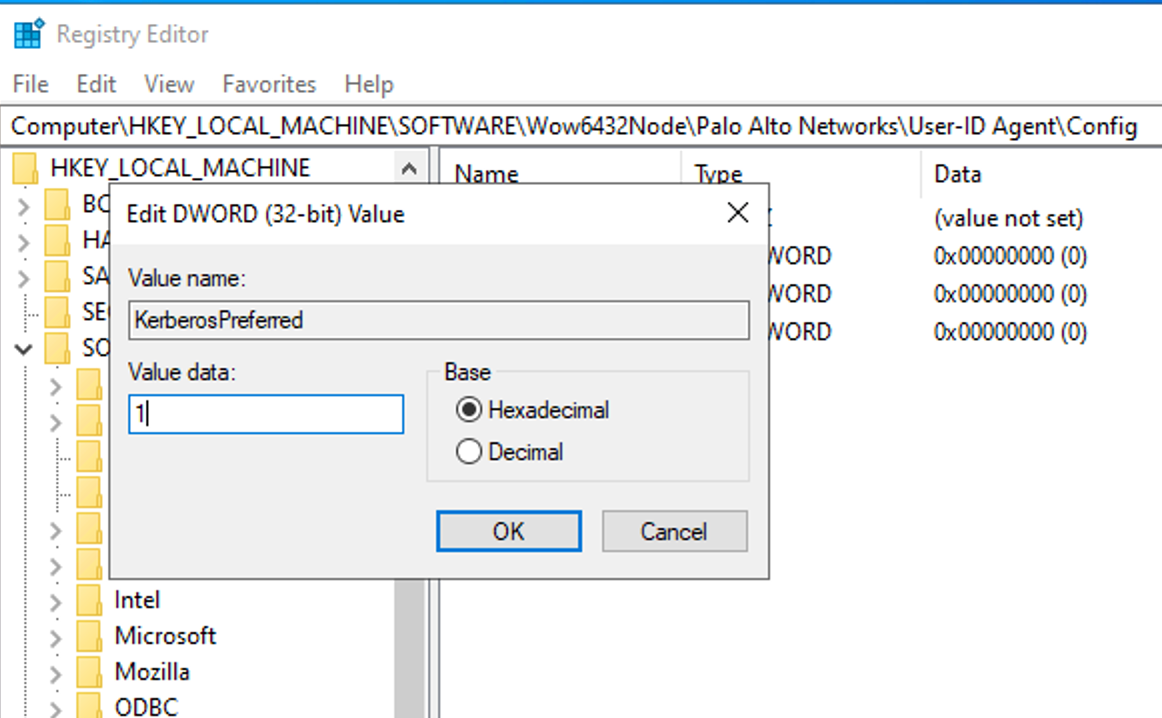Click inside the Value data field
Viewport: 1162px width, 718px height.
265,413
